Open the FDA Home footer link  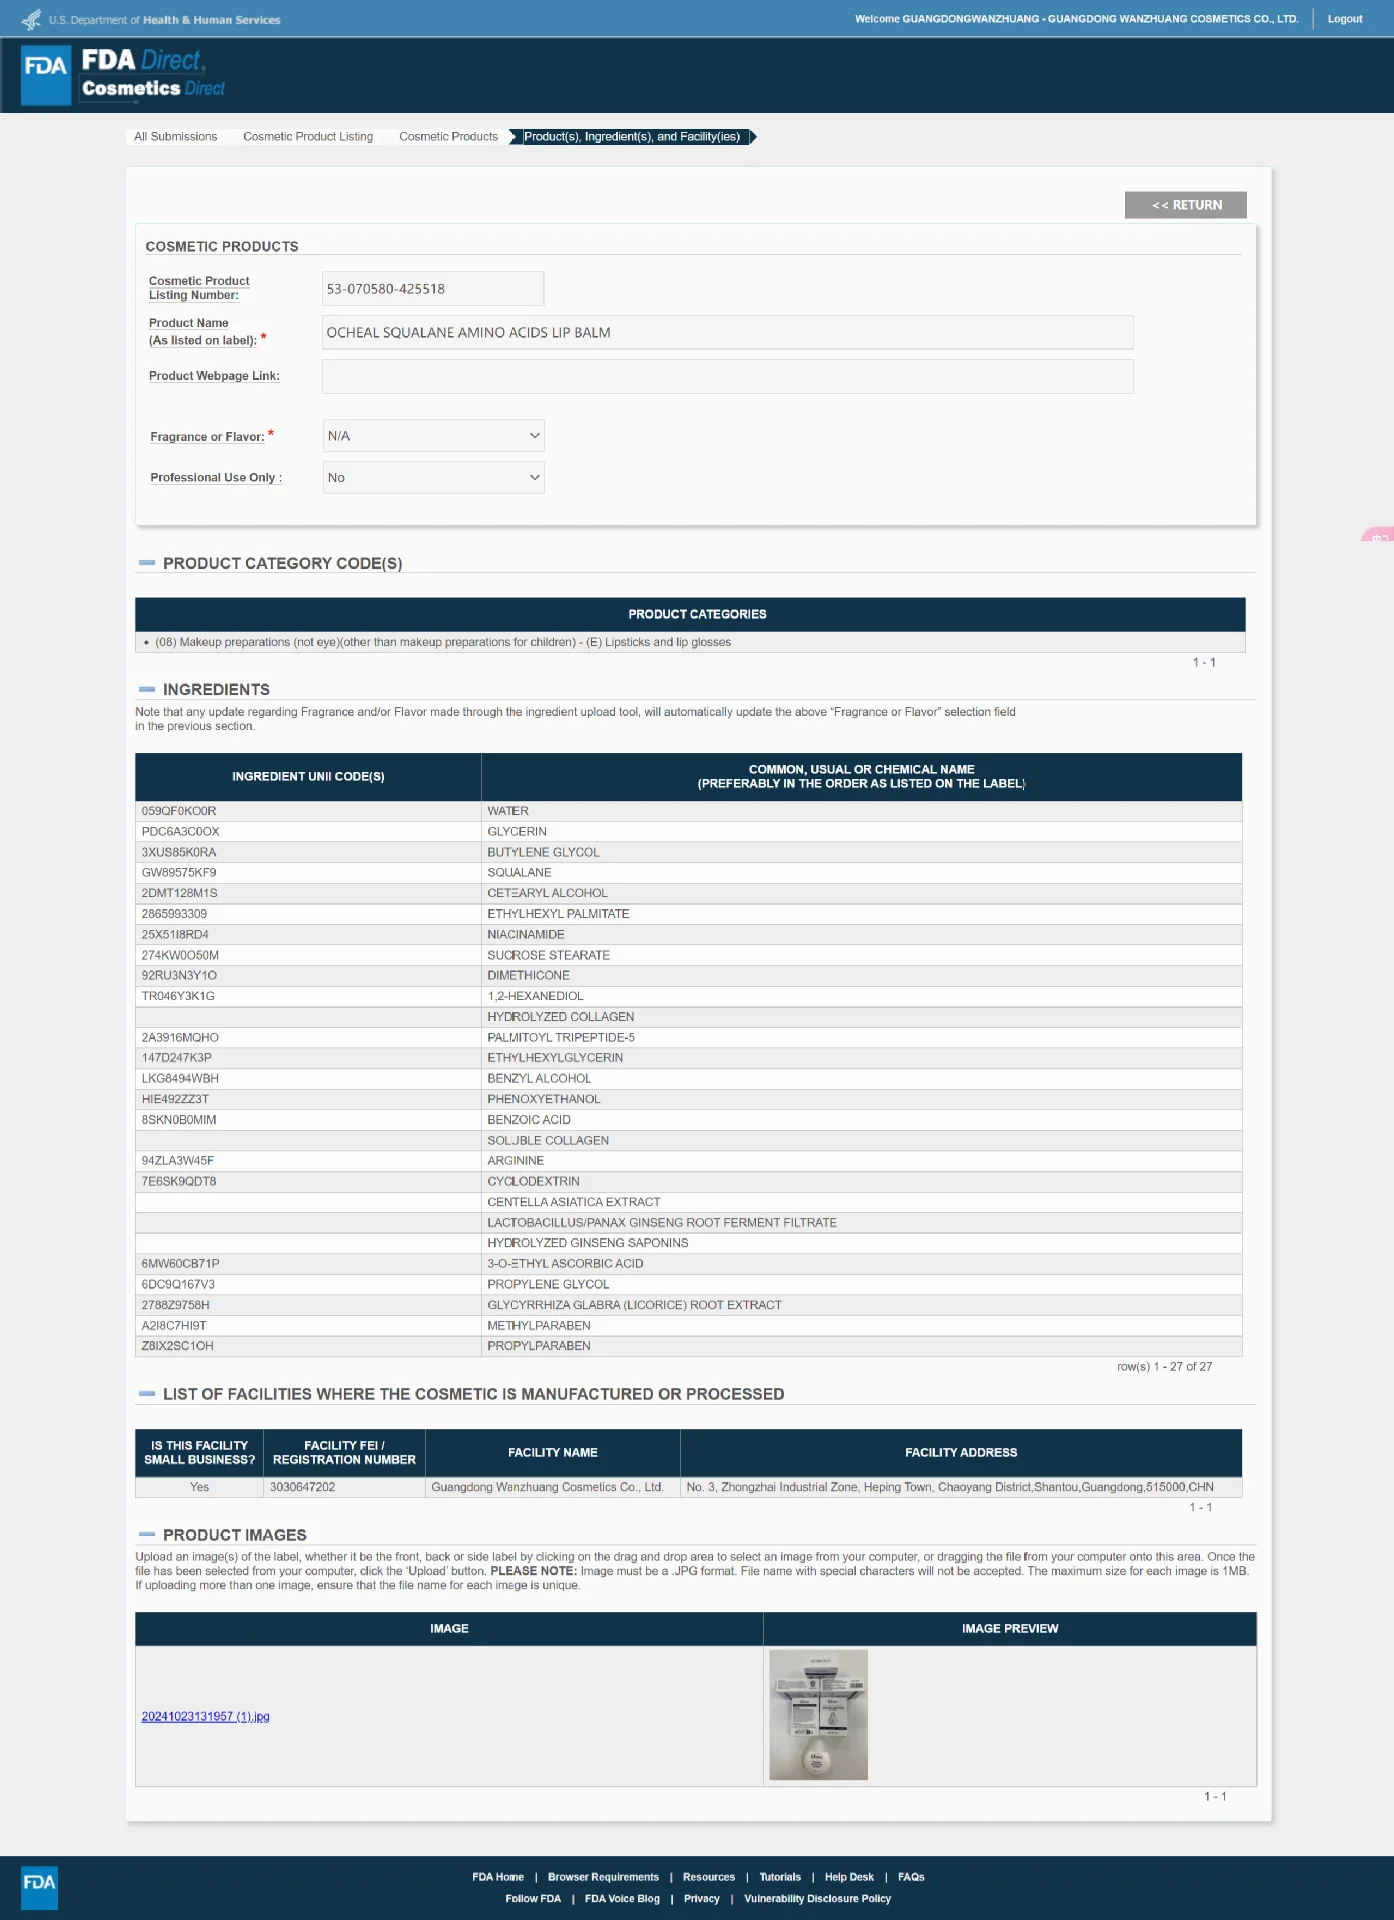coord(498,1877)
